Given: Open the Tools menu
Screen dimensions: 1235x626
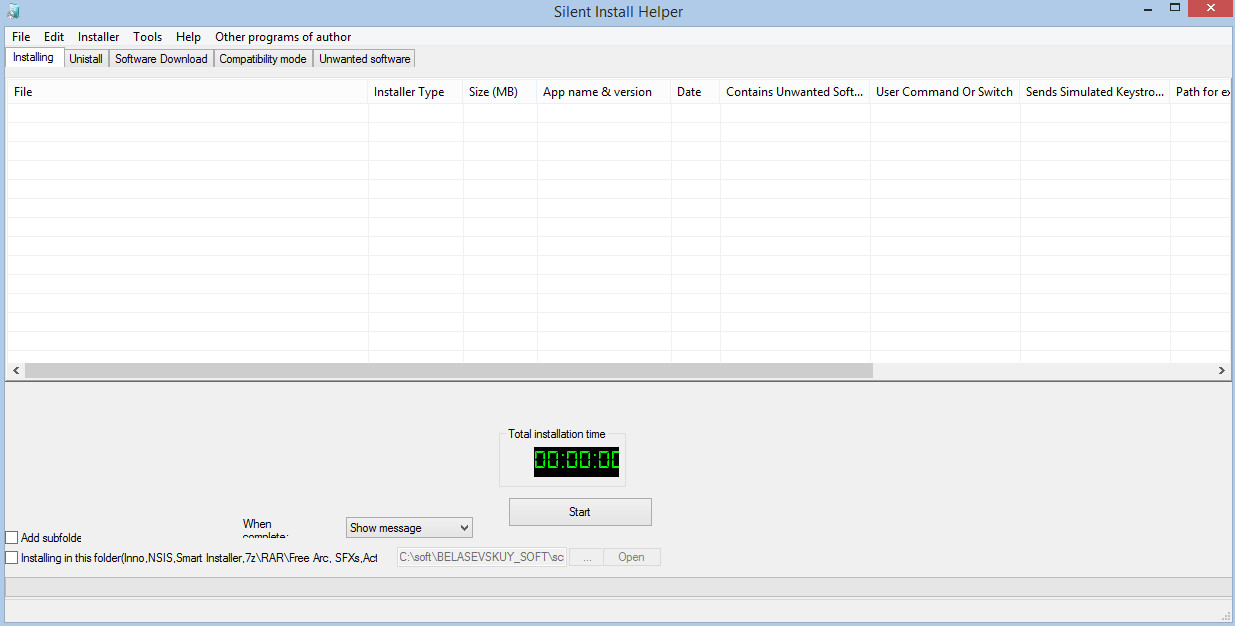Looking at the screenshot, I should click(148, 37).
